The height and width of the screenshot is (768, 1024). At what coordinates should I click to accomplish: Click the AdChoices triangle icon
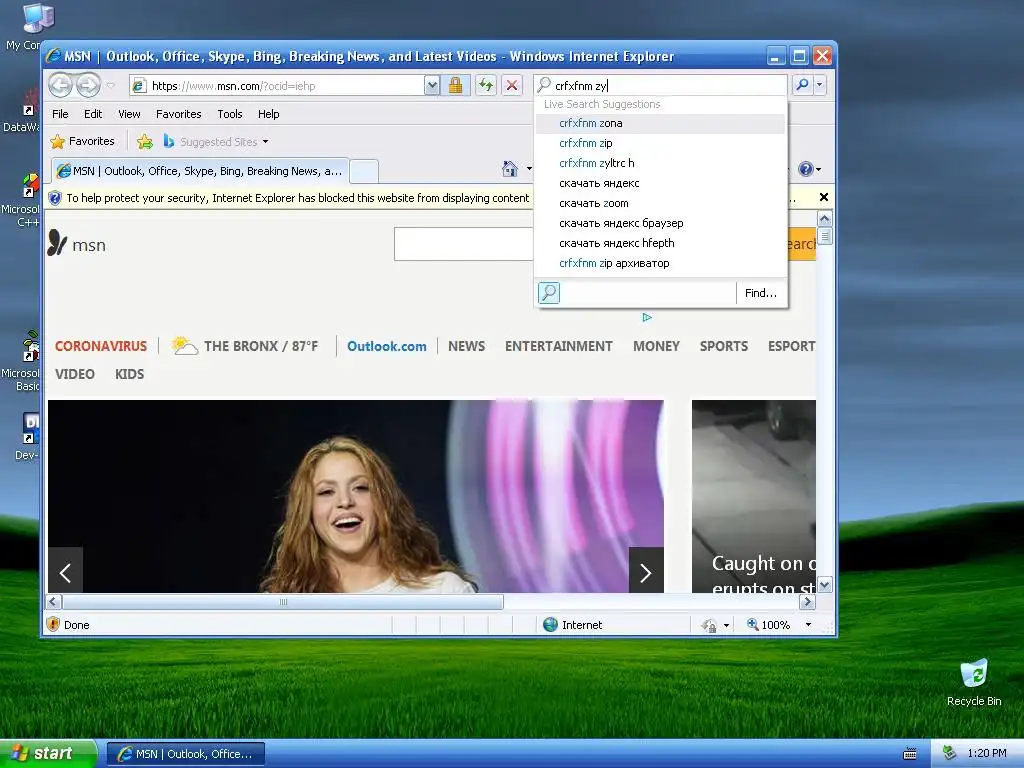tap(647, 317)
